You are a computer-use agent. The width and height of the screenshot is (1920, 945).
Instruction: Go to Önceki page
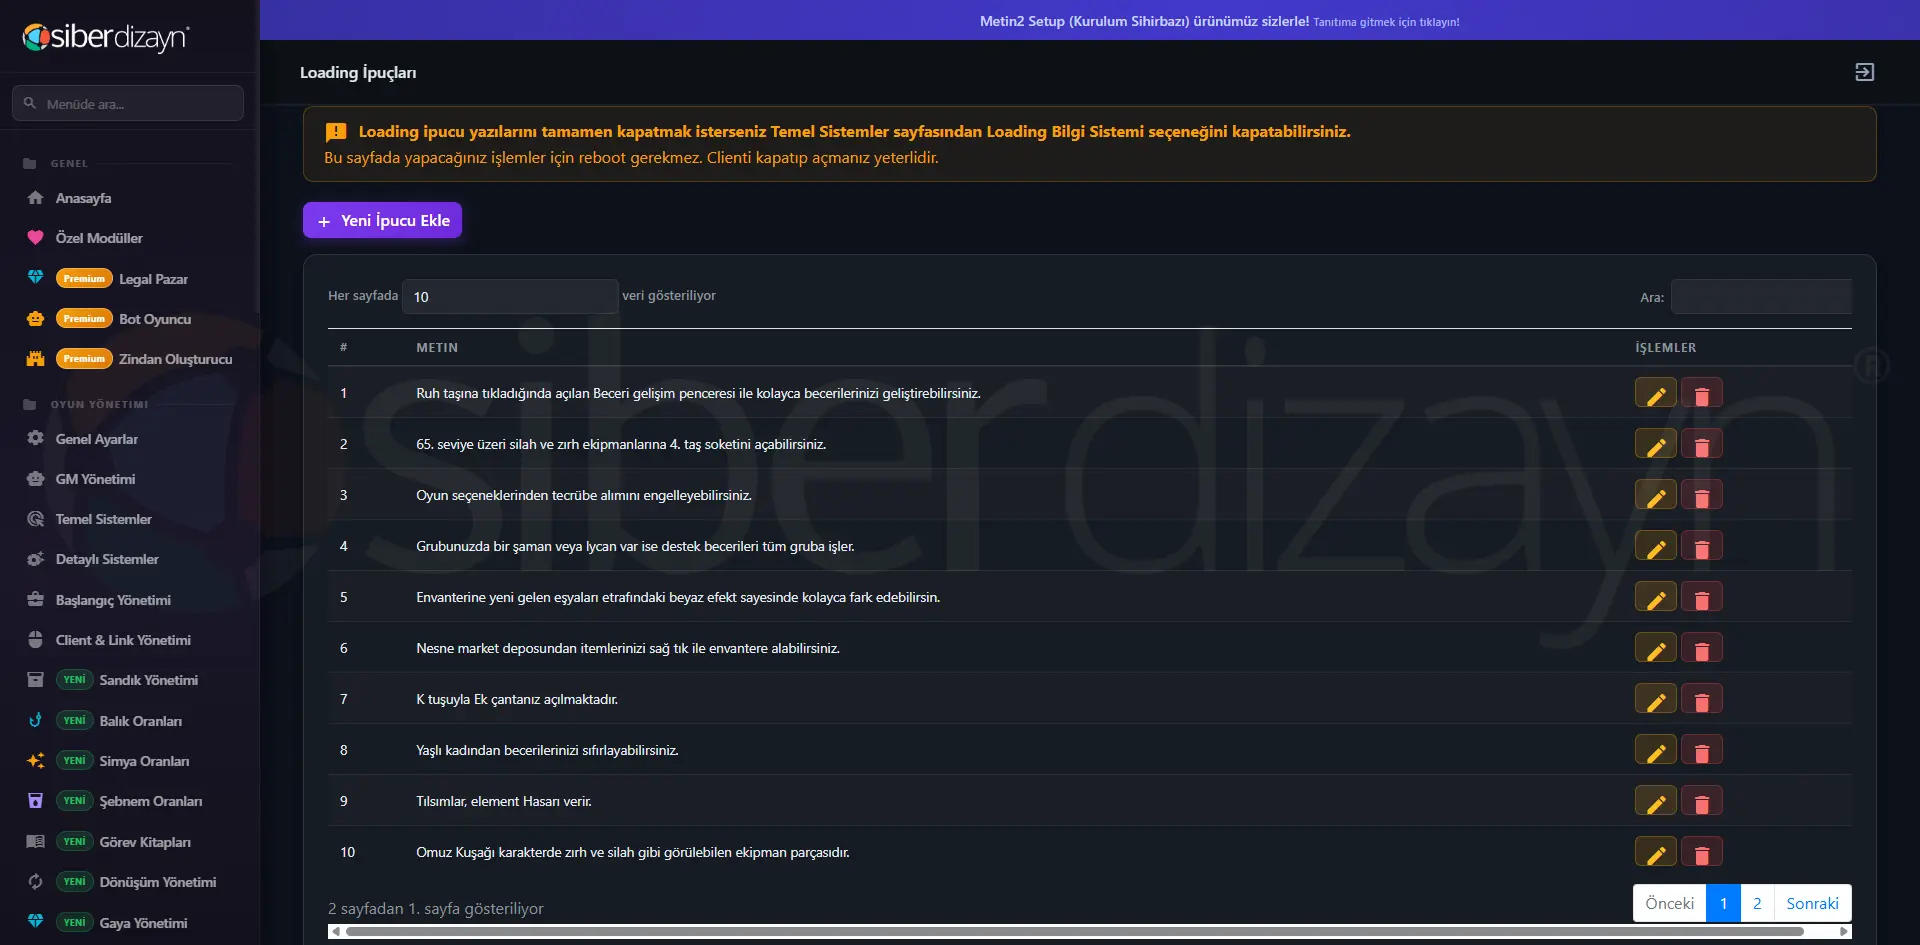point(1669,903)
